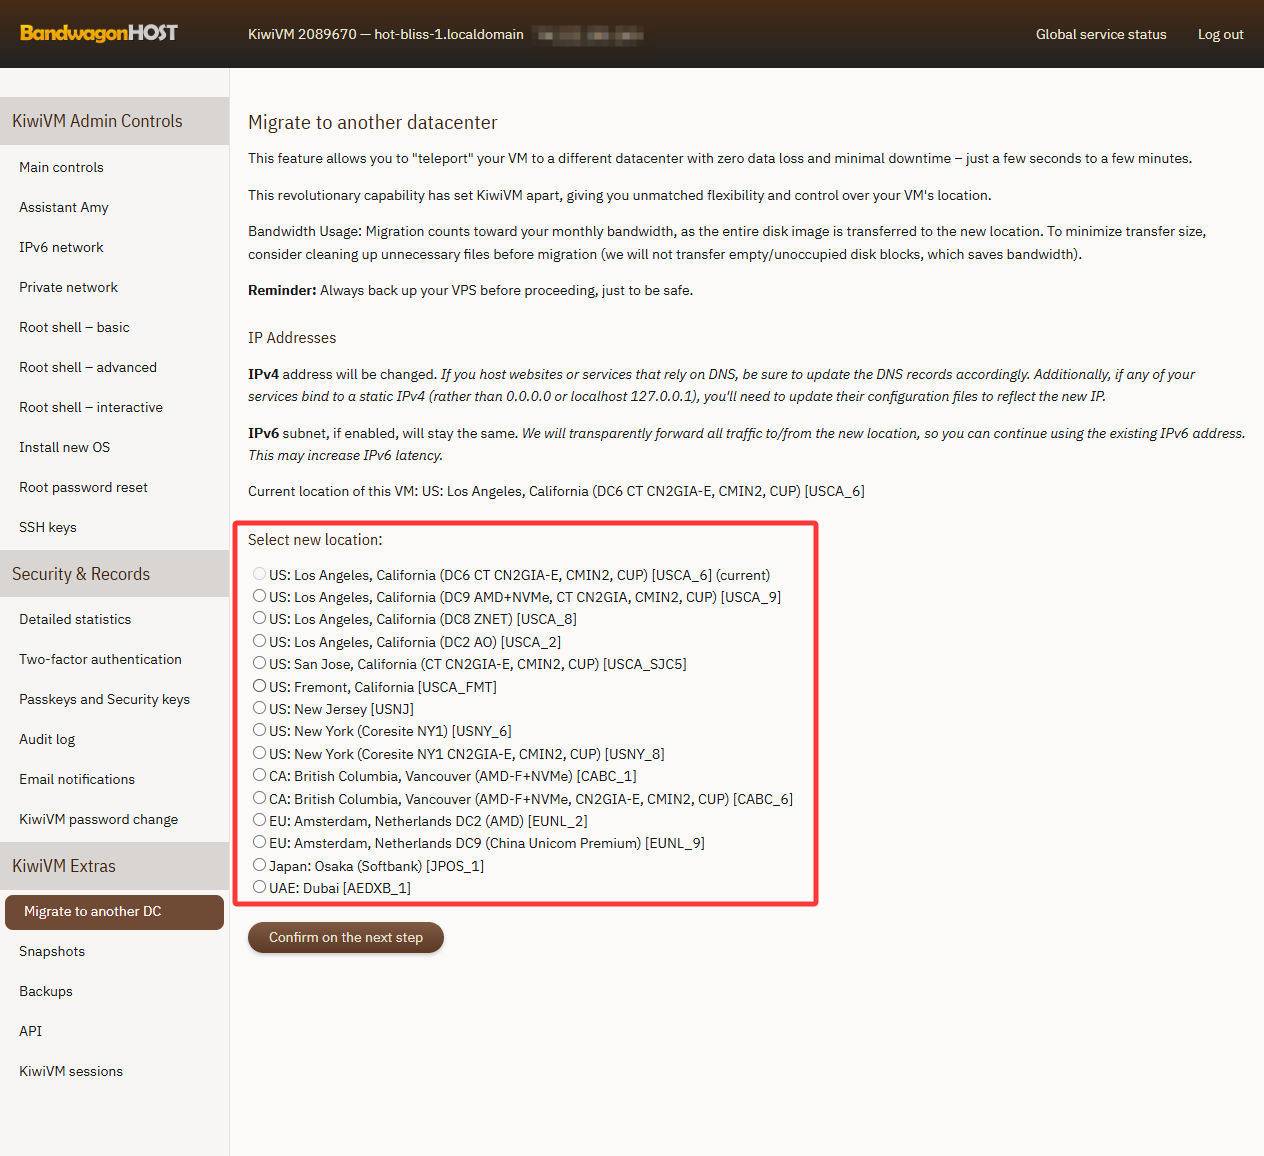Click Migrate to another DC item
The height and width of the screenshot is (1156, 1264).
point(93,911)
